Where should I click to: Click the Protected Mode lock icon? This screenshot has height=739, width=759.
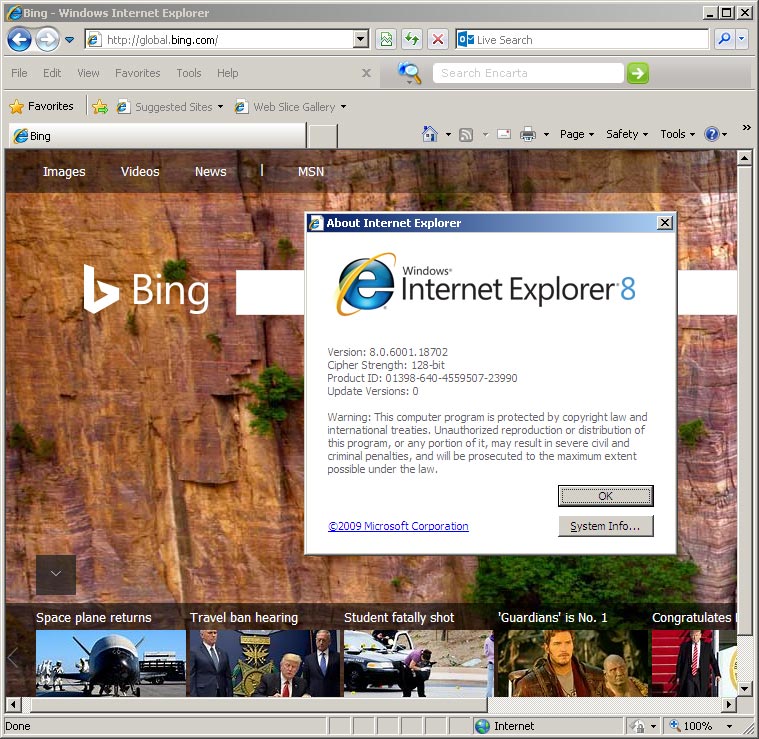[x=638, y=726]
